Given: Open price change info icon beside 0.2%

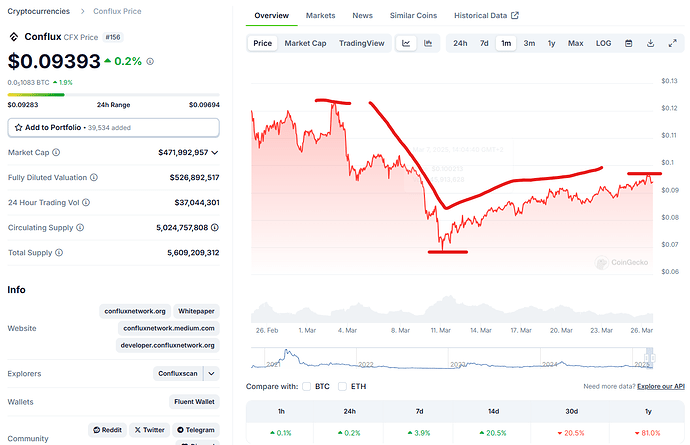Looking at the screenshot, I should point(150,62).
